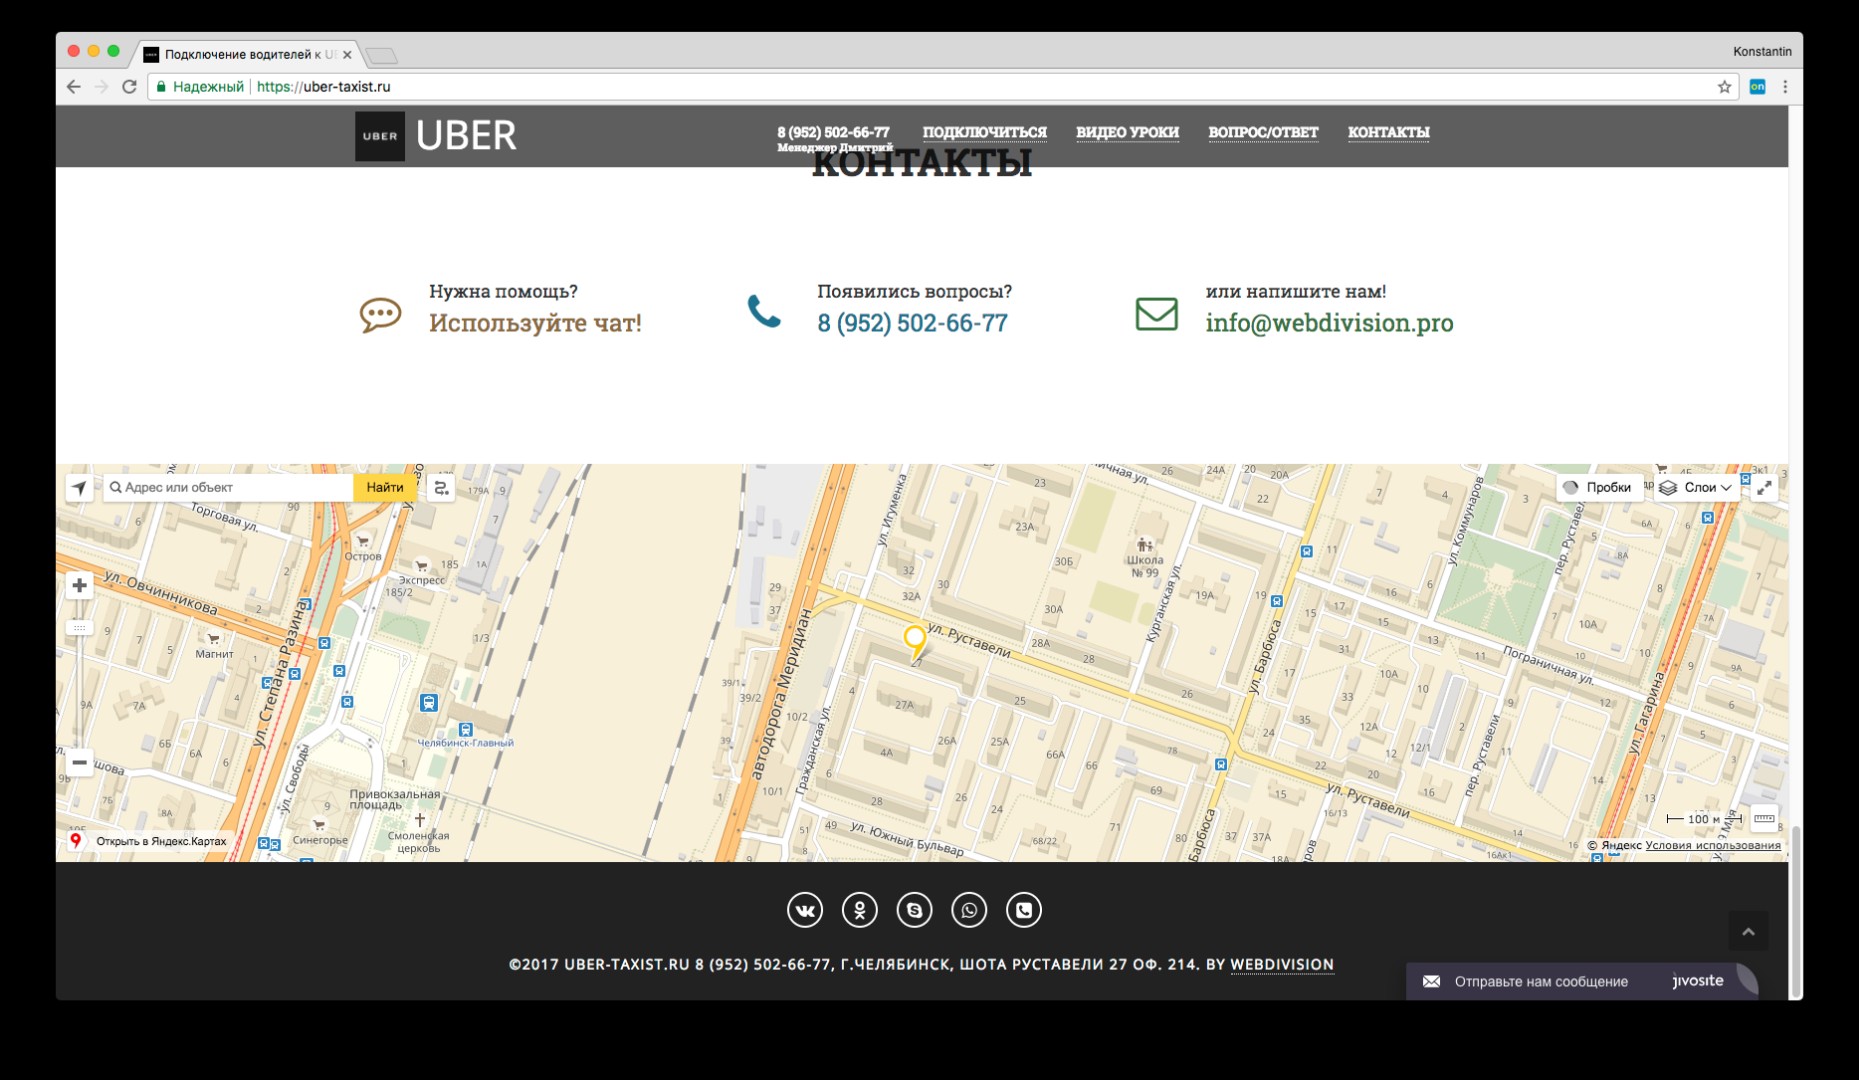This screenshot has height=1080, width=1859.
Task: Expand the map to fullscreen
Action: pos(1765,488)
